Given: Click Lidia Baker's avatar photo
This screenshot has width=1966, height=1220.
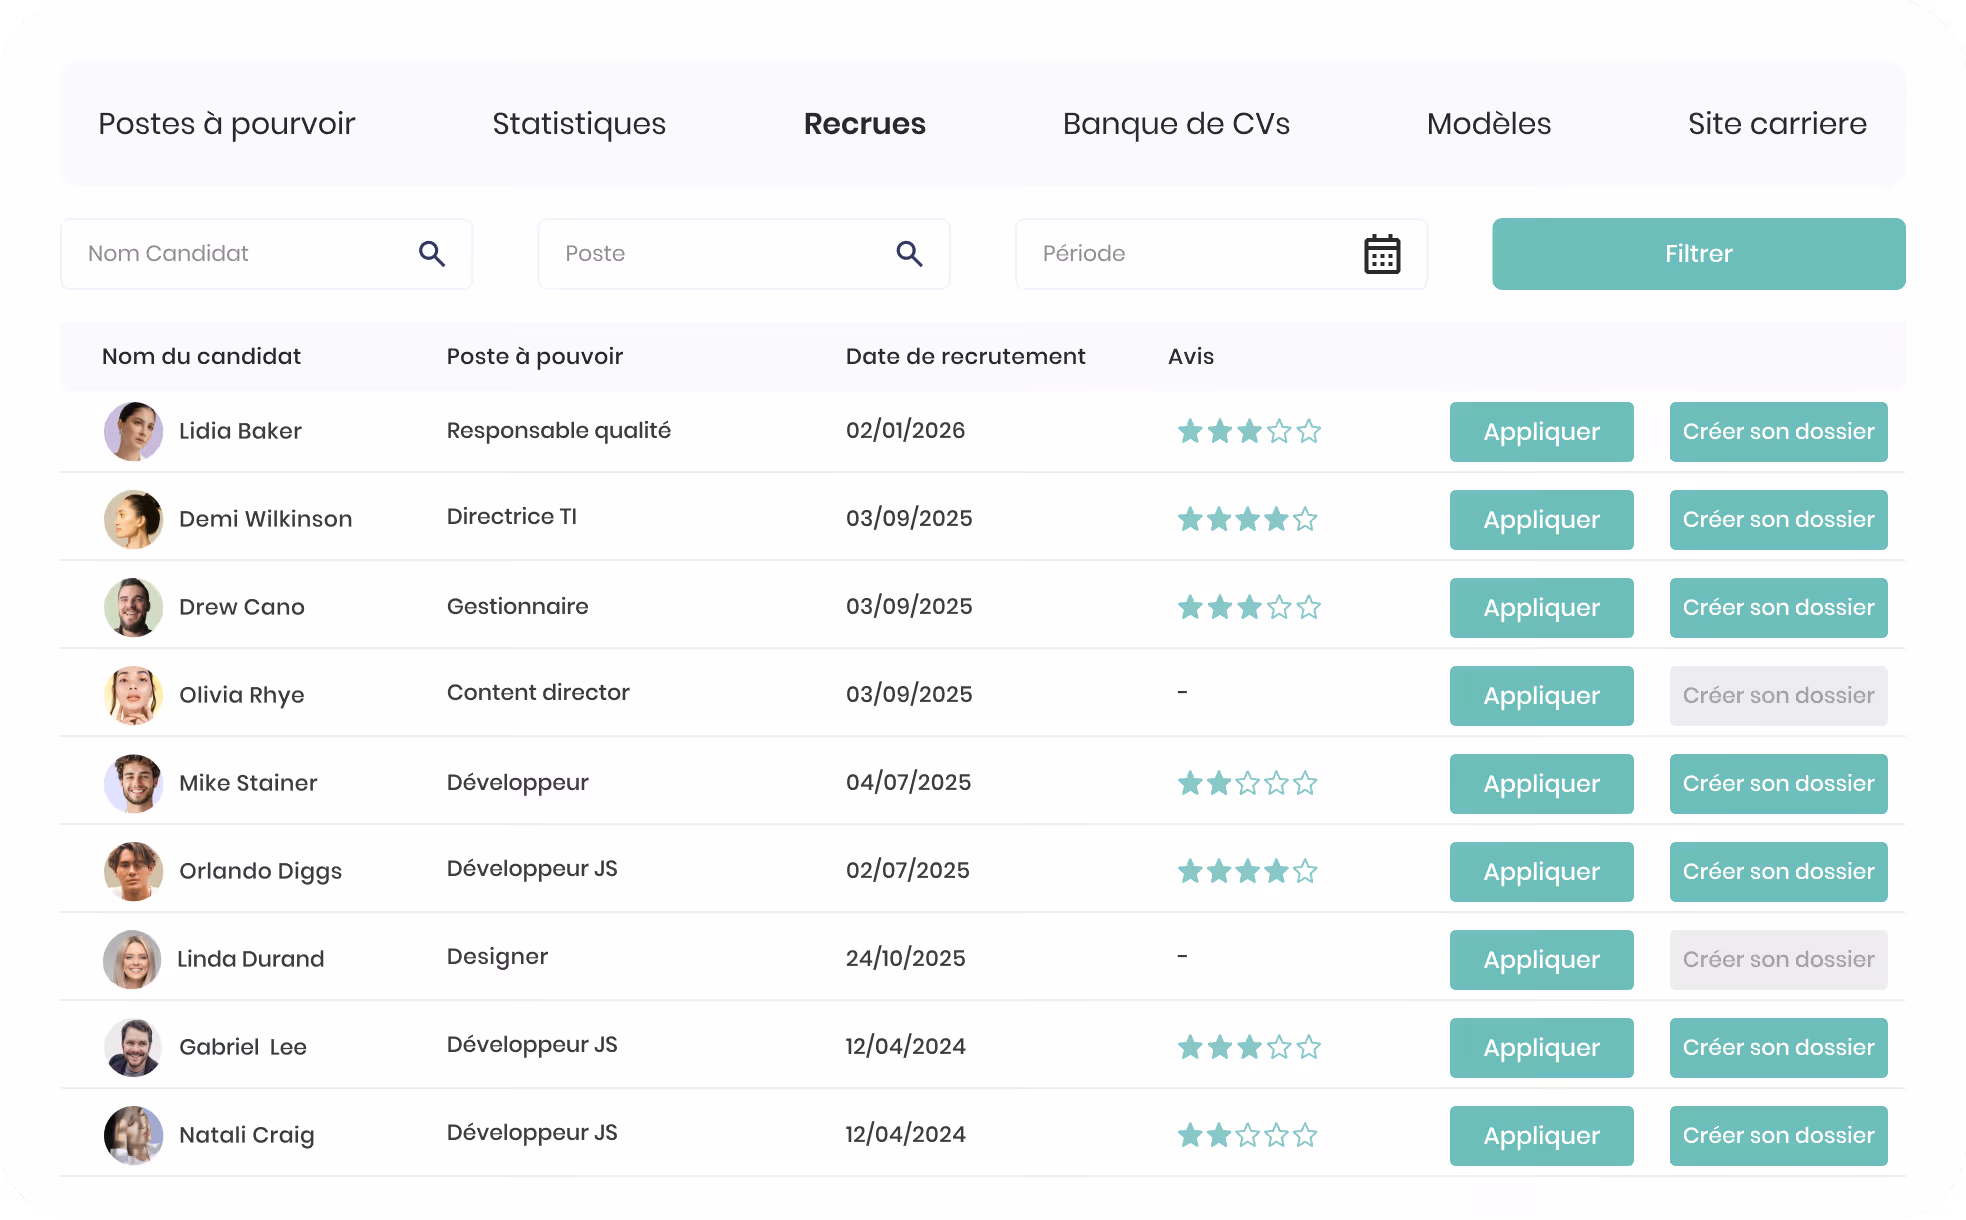Looking at the screenshot, I should (x=133, y=431).
